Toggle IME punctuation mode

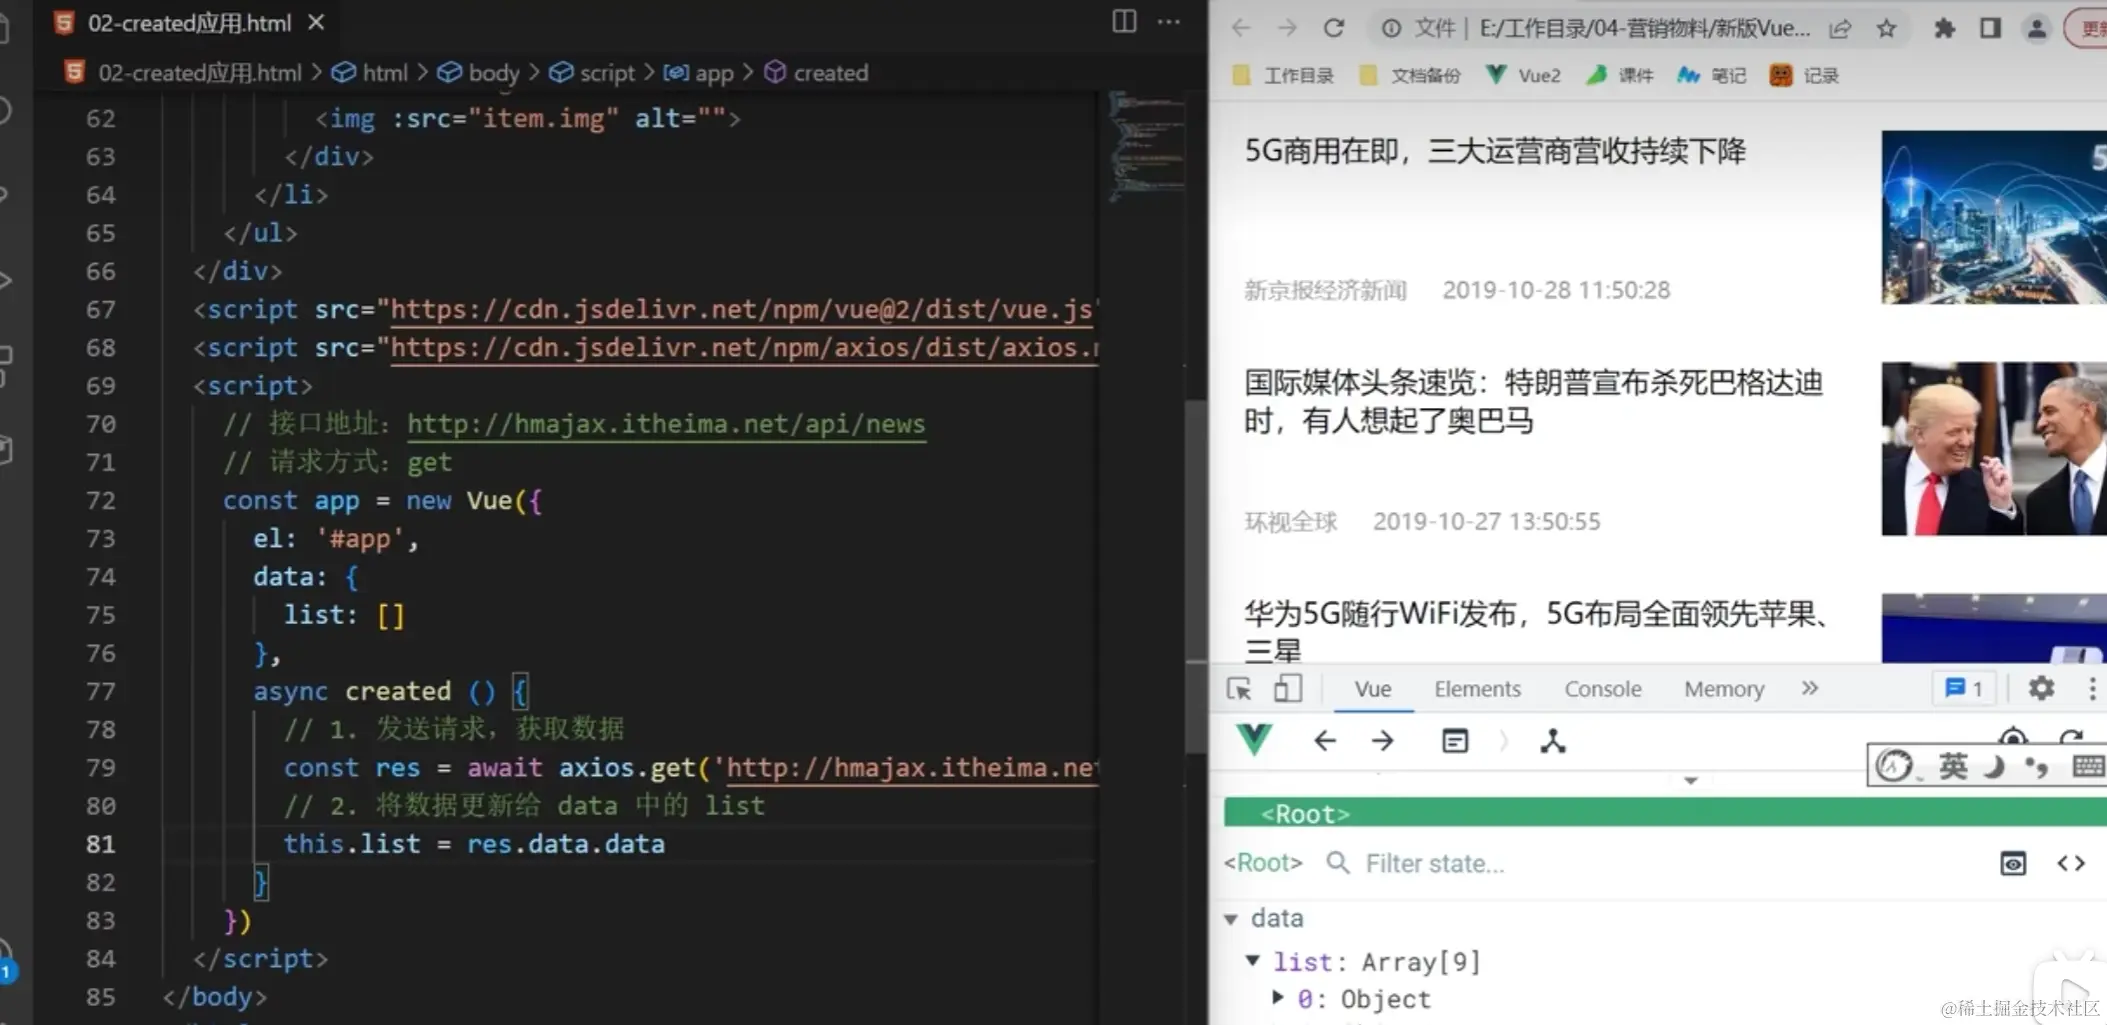[2036, 767]
